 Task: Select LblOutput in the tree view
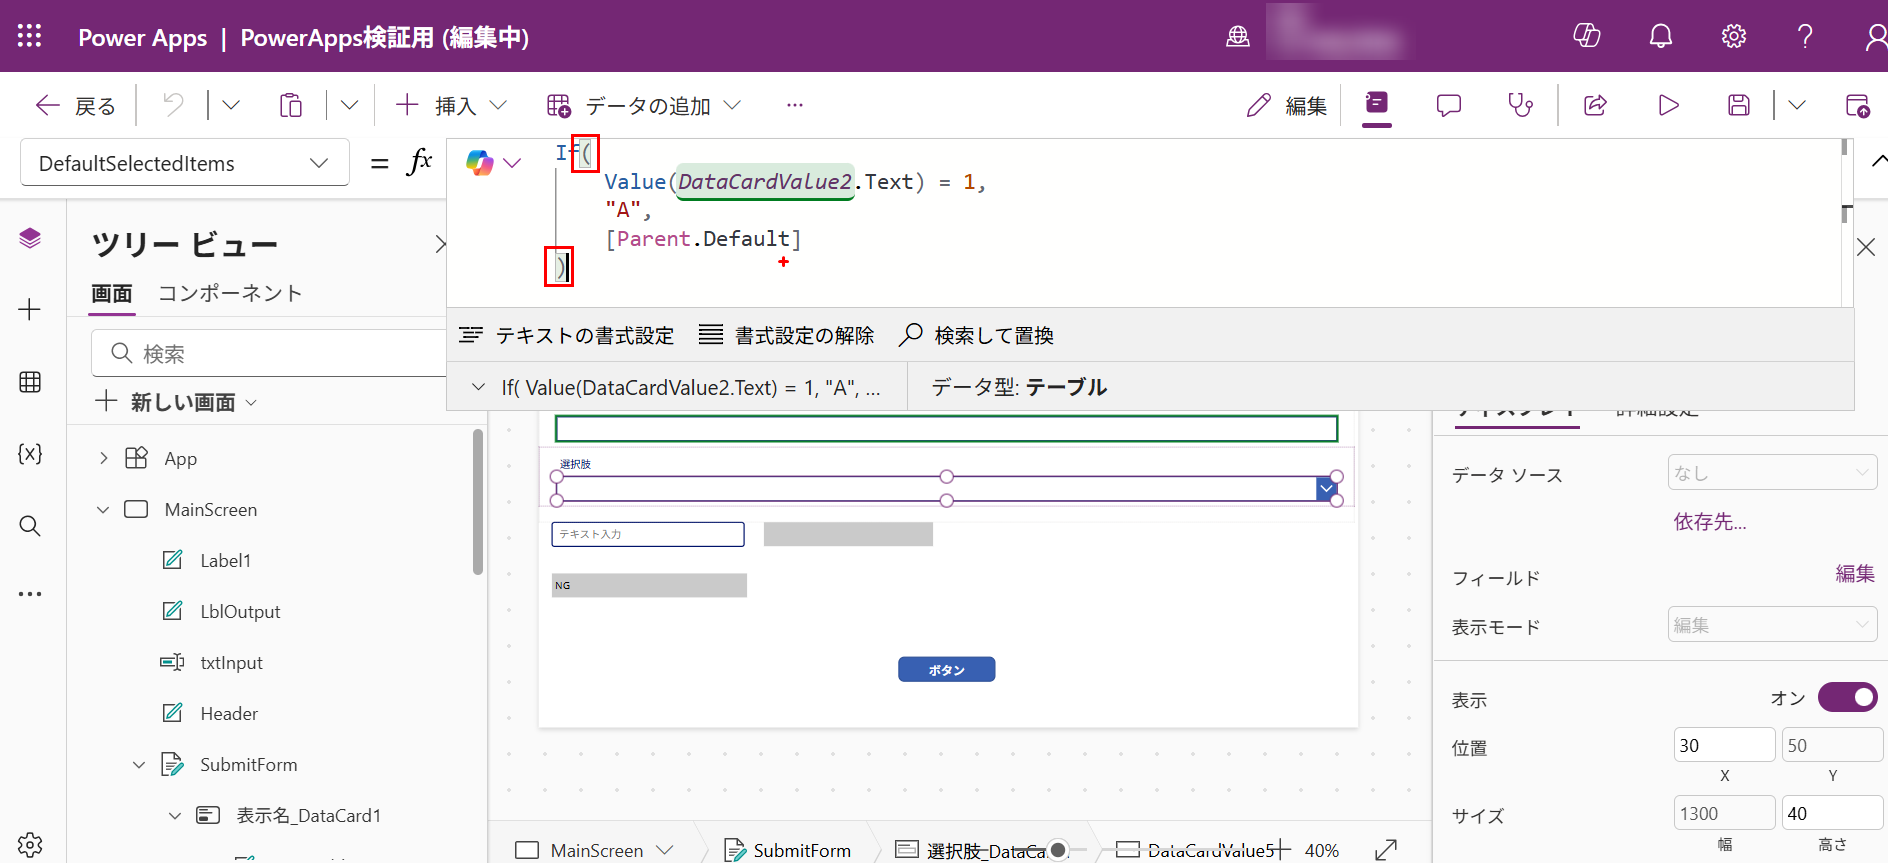tap(240, 612)
